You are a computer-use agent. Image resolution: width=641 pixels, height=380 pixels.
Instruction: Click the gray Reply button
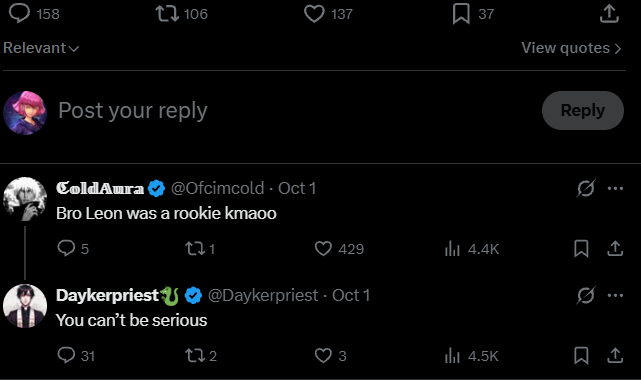[x=583, y=110]
